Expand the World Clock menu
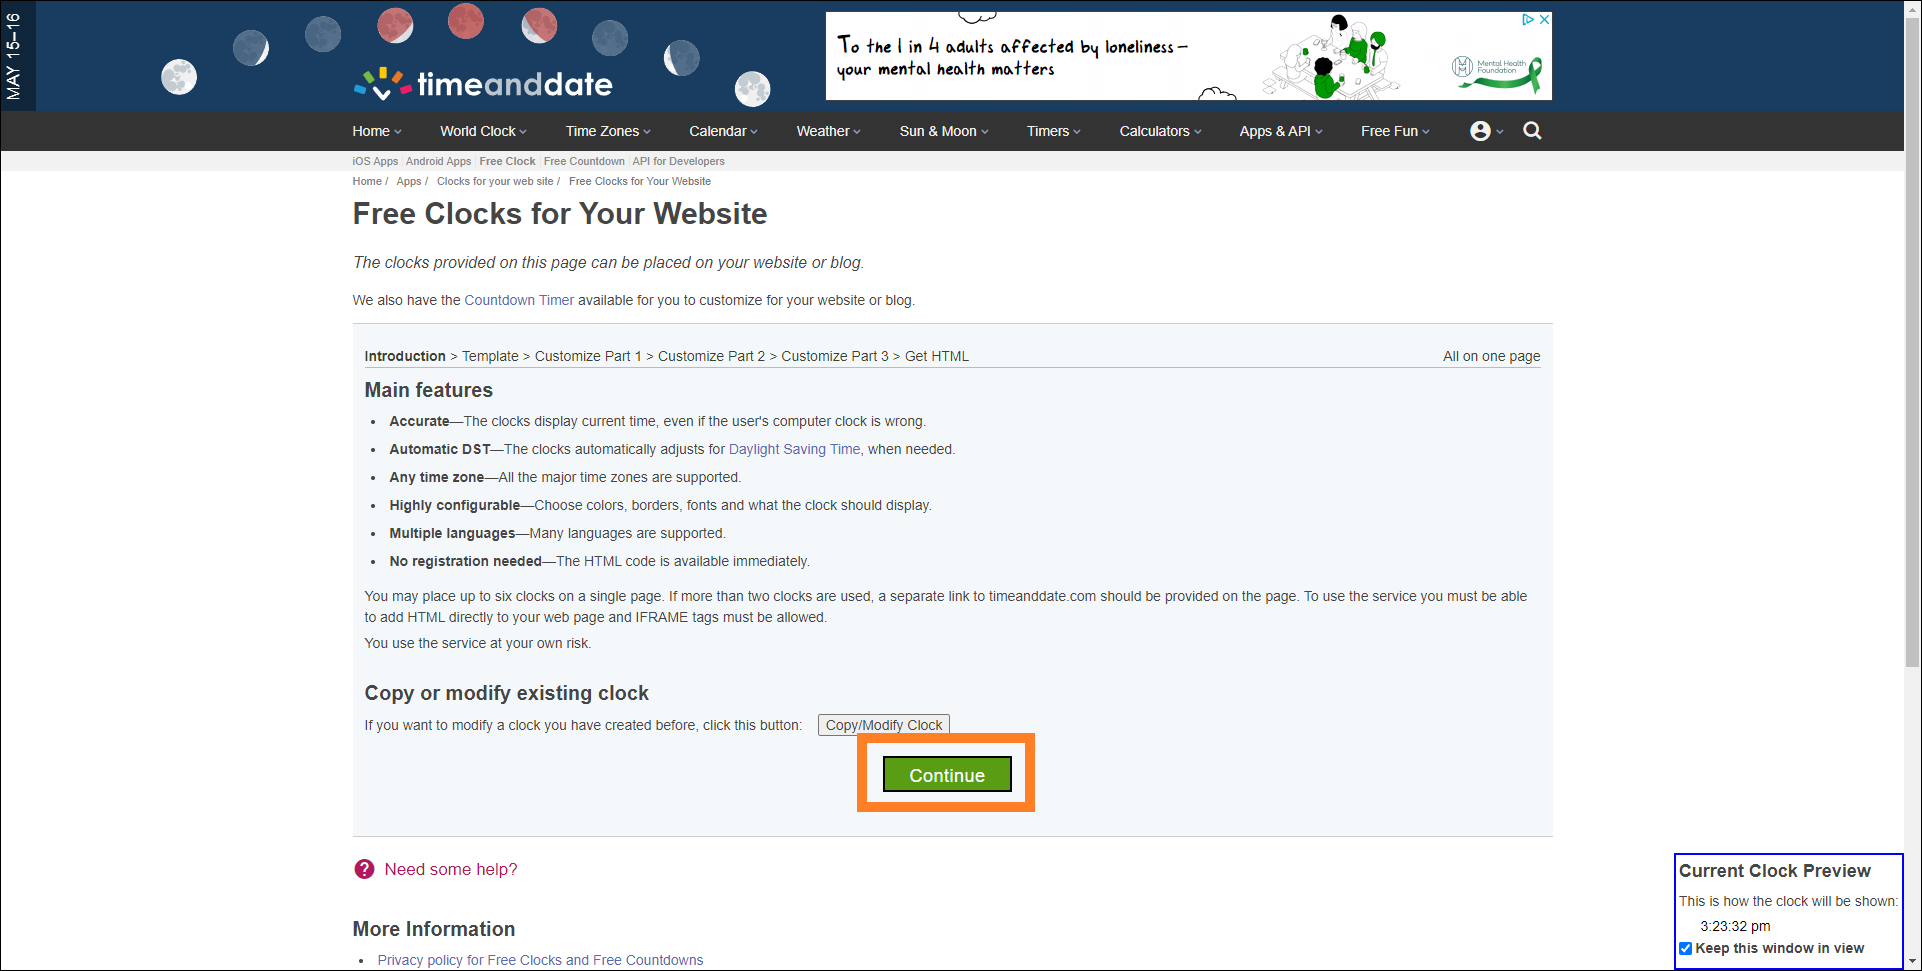This screenshot has width=1922, height=971. [x=482, y=131]
